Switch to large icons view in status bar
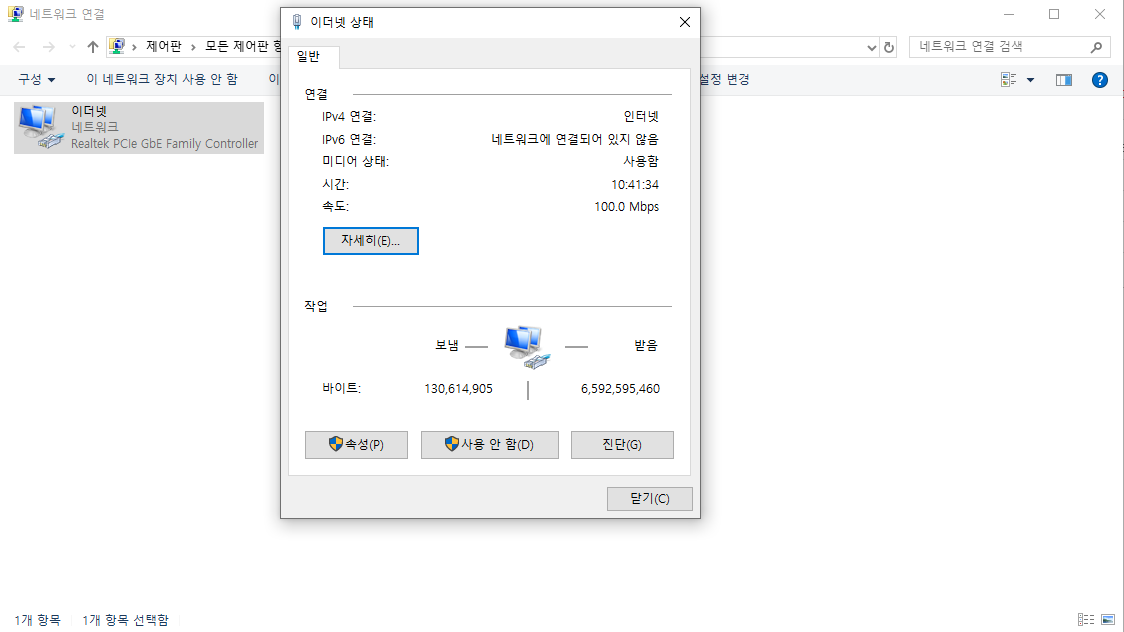 [x=1108, y=620]
